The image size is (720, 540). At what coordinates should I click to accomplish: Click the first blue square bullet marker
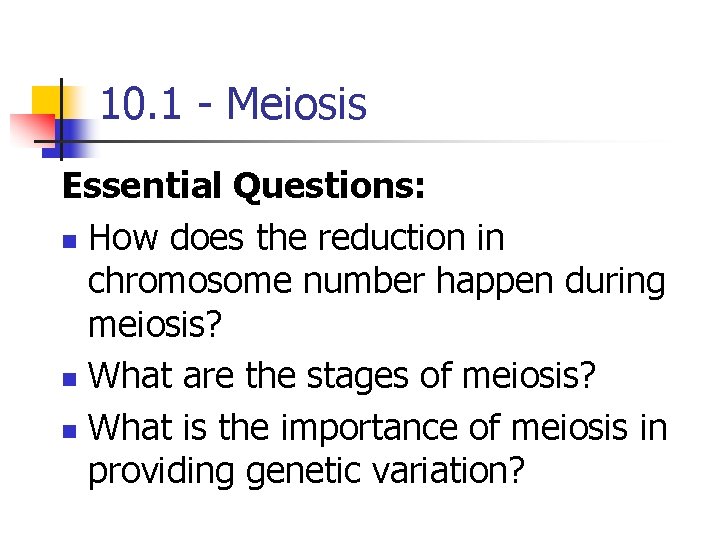coord(68,241)
